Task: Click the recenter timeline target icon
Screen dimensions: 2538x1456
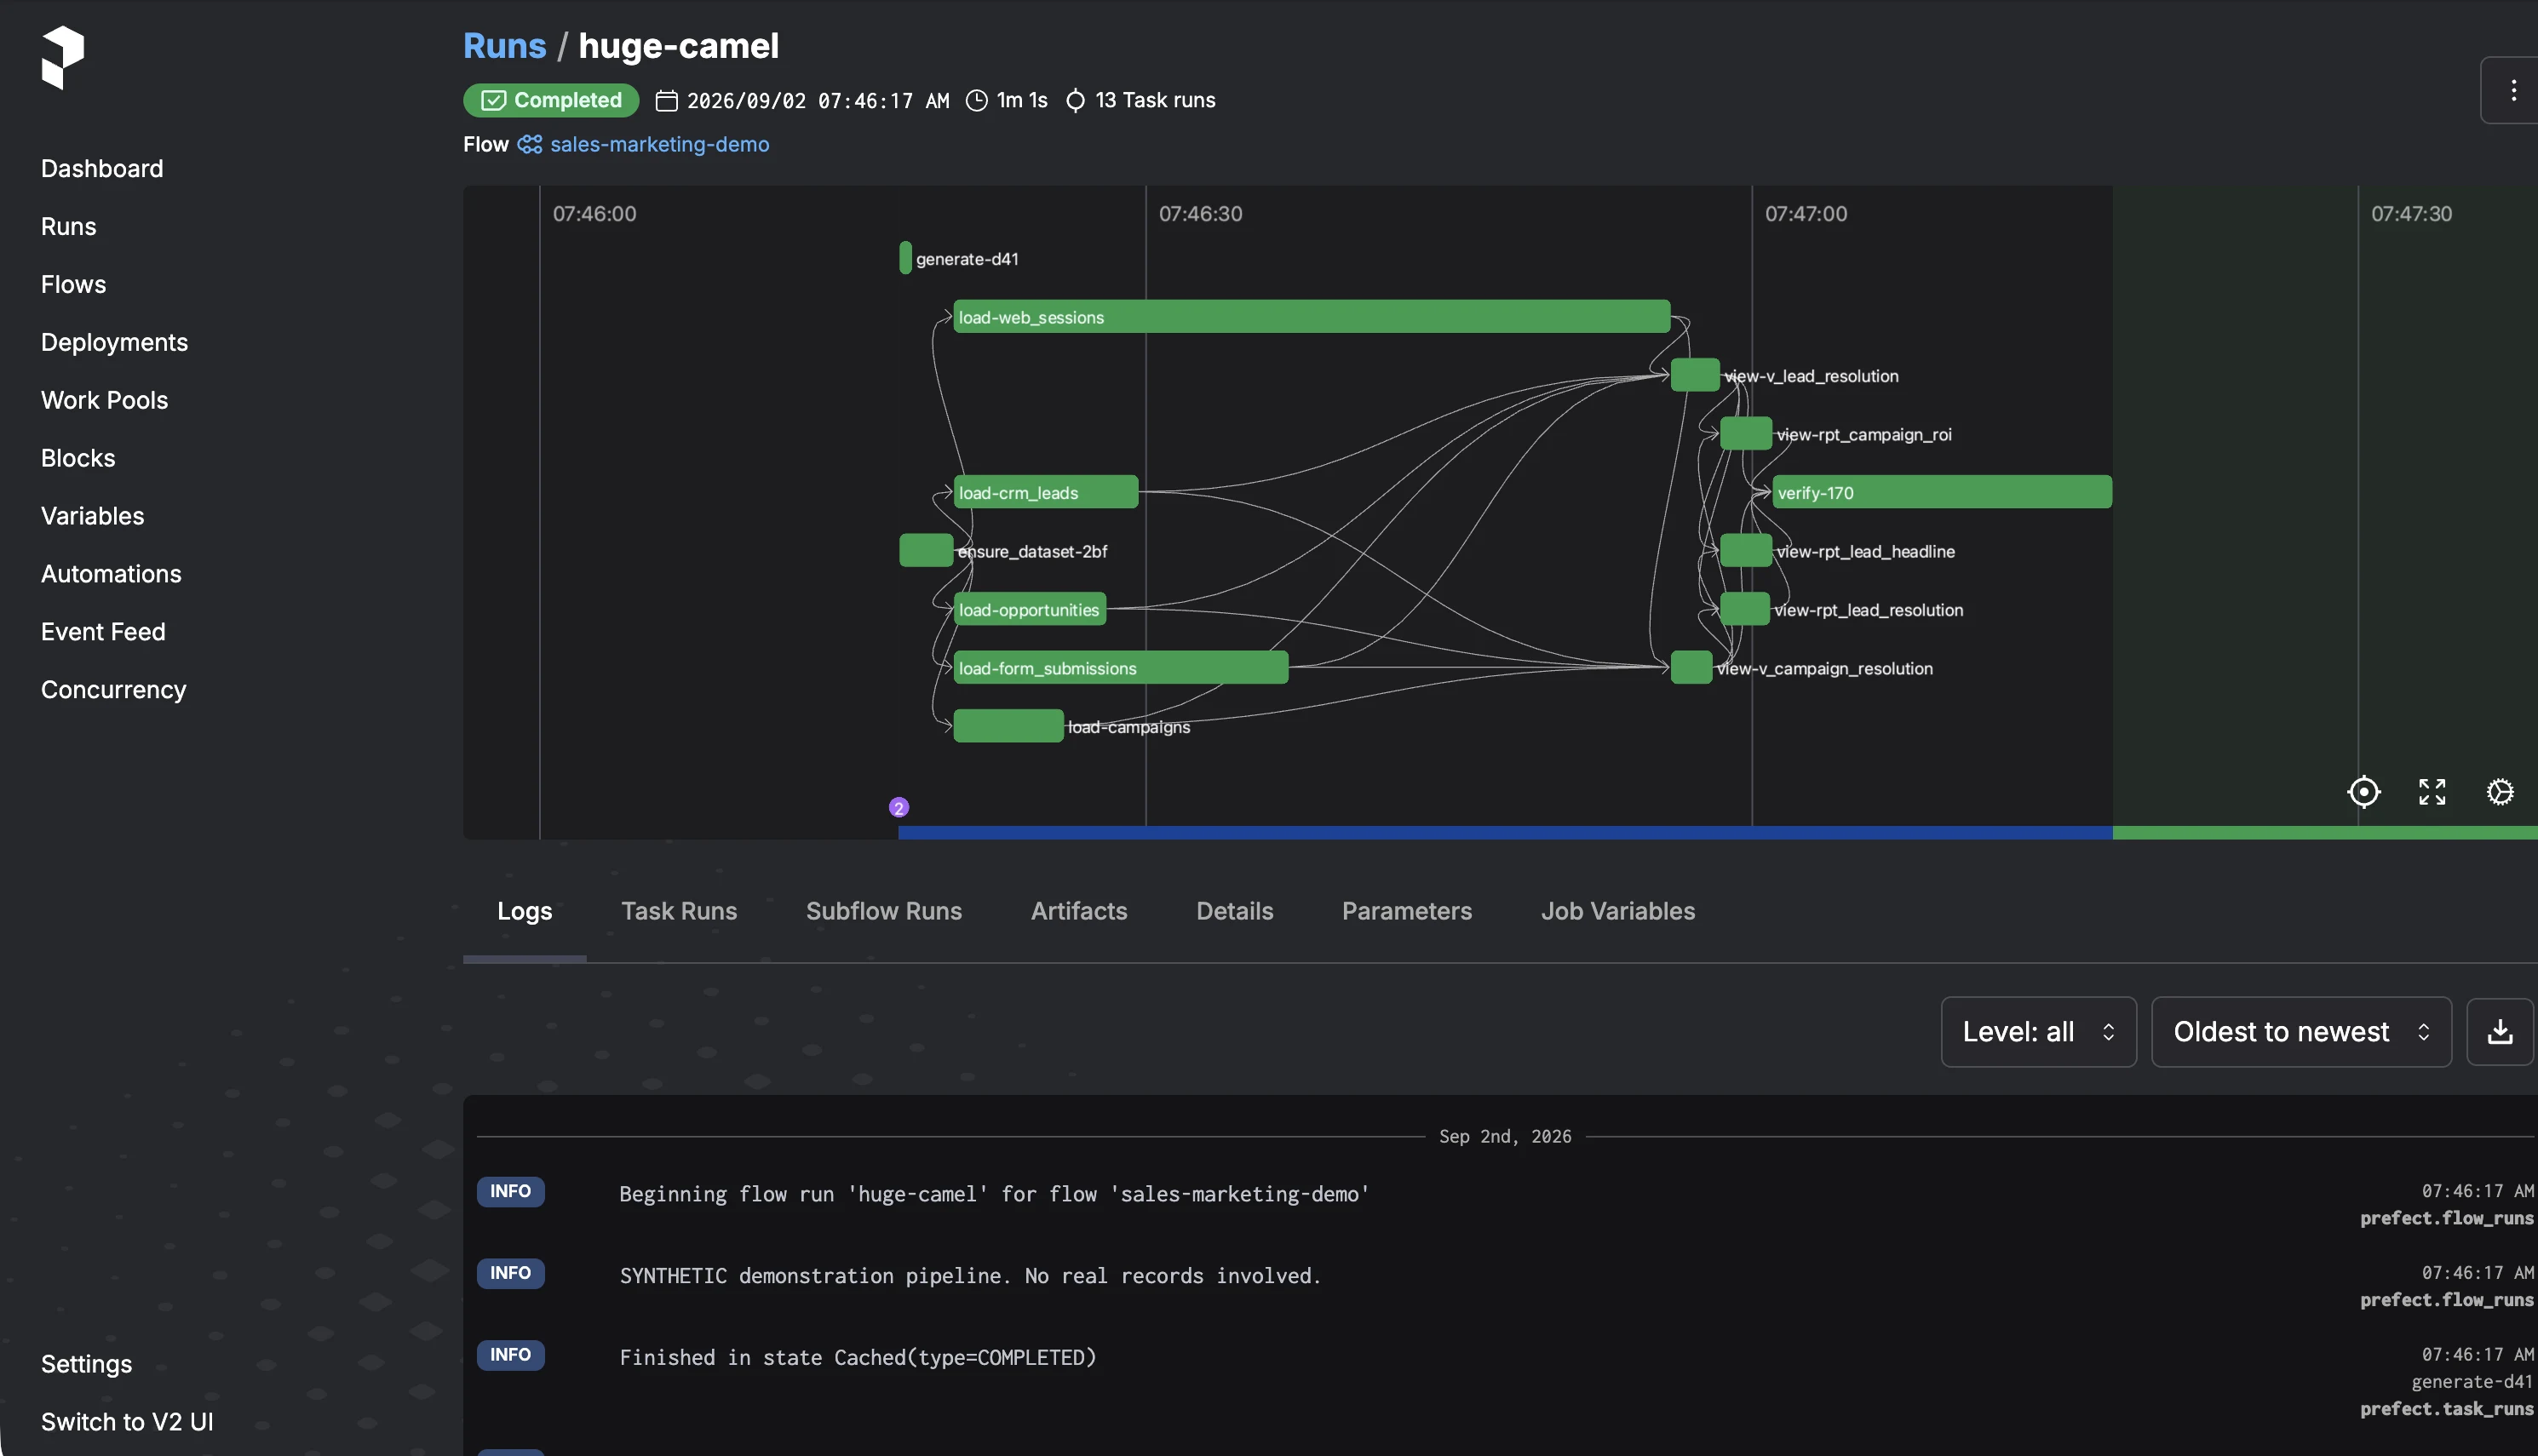Action: pyautogui.click(x=2363, y=792)
